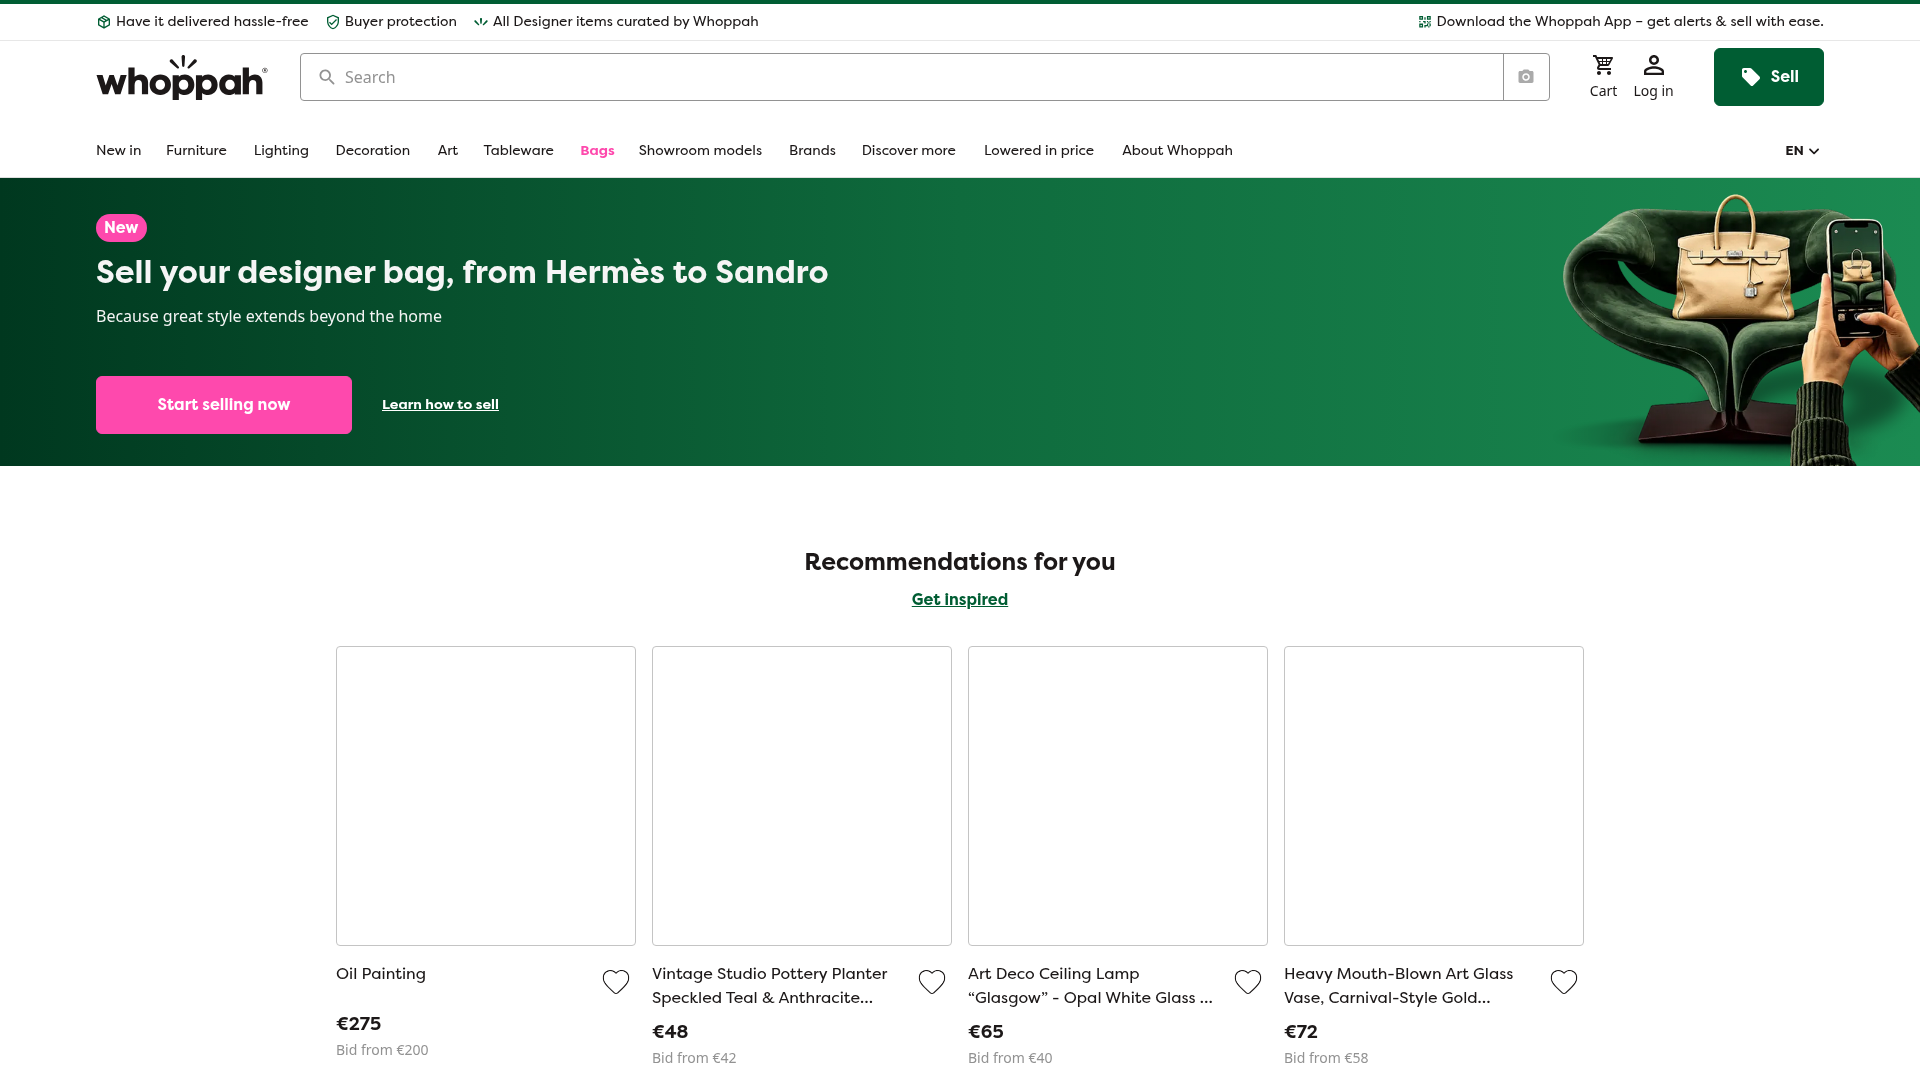Click the green Sell button
This screenshot has width=1920, height=1080.
pos(1768,77)
